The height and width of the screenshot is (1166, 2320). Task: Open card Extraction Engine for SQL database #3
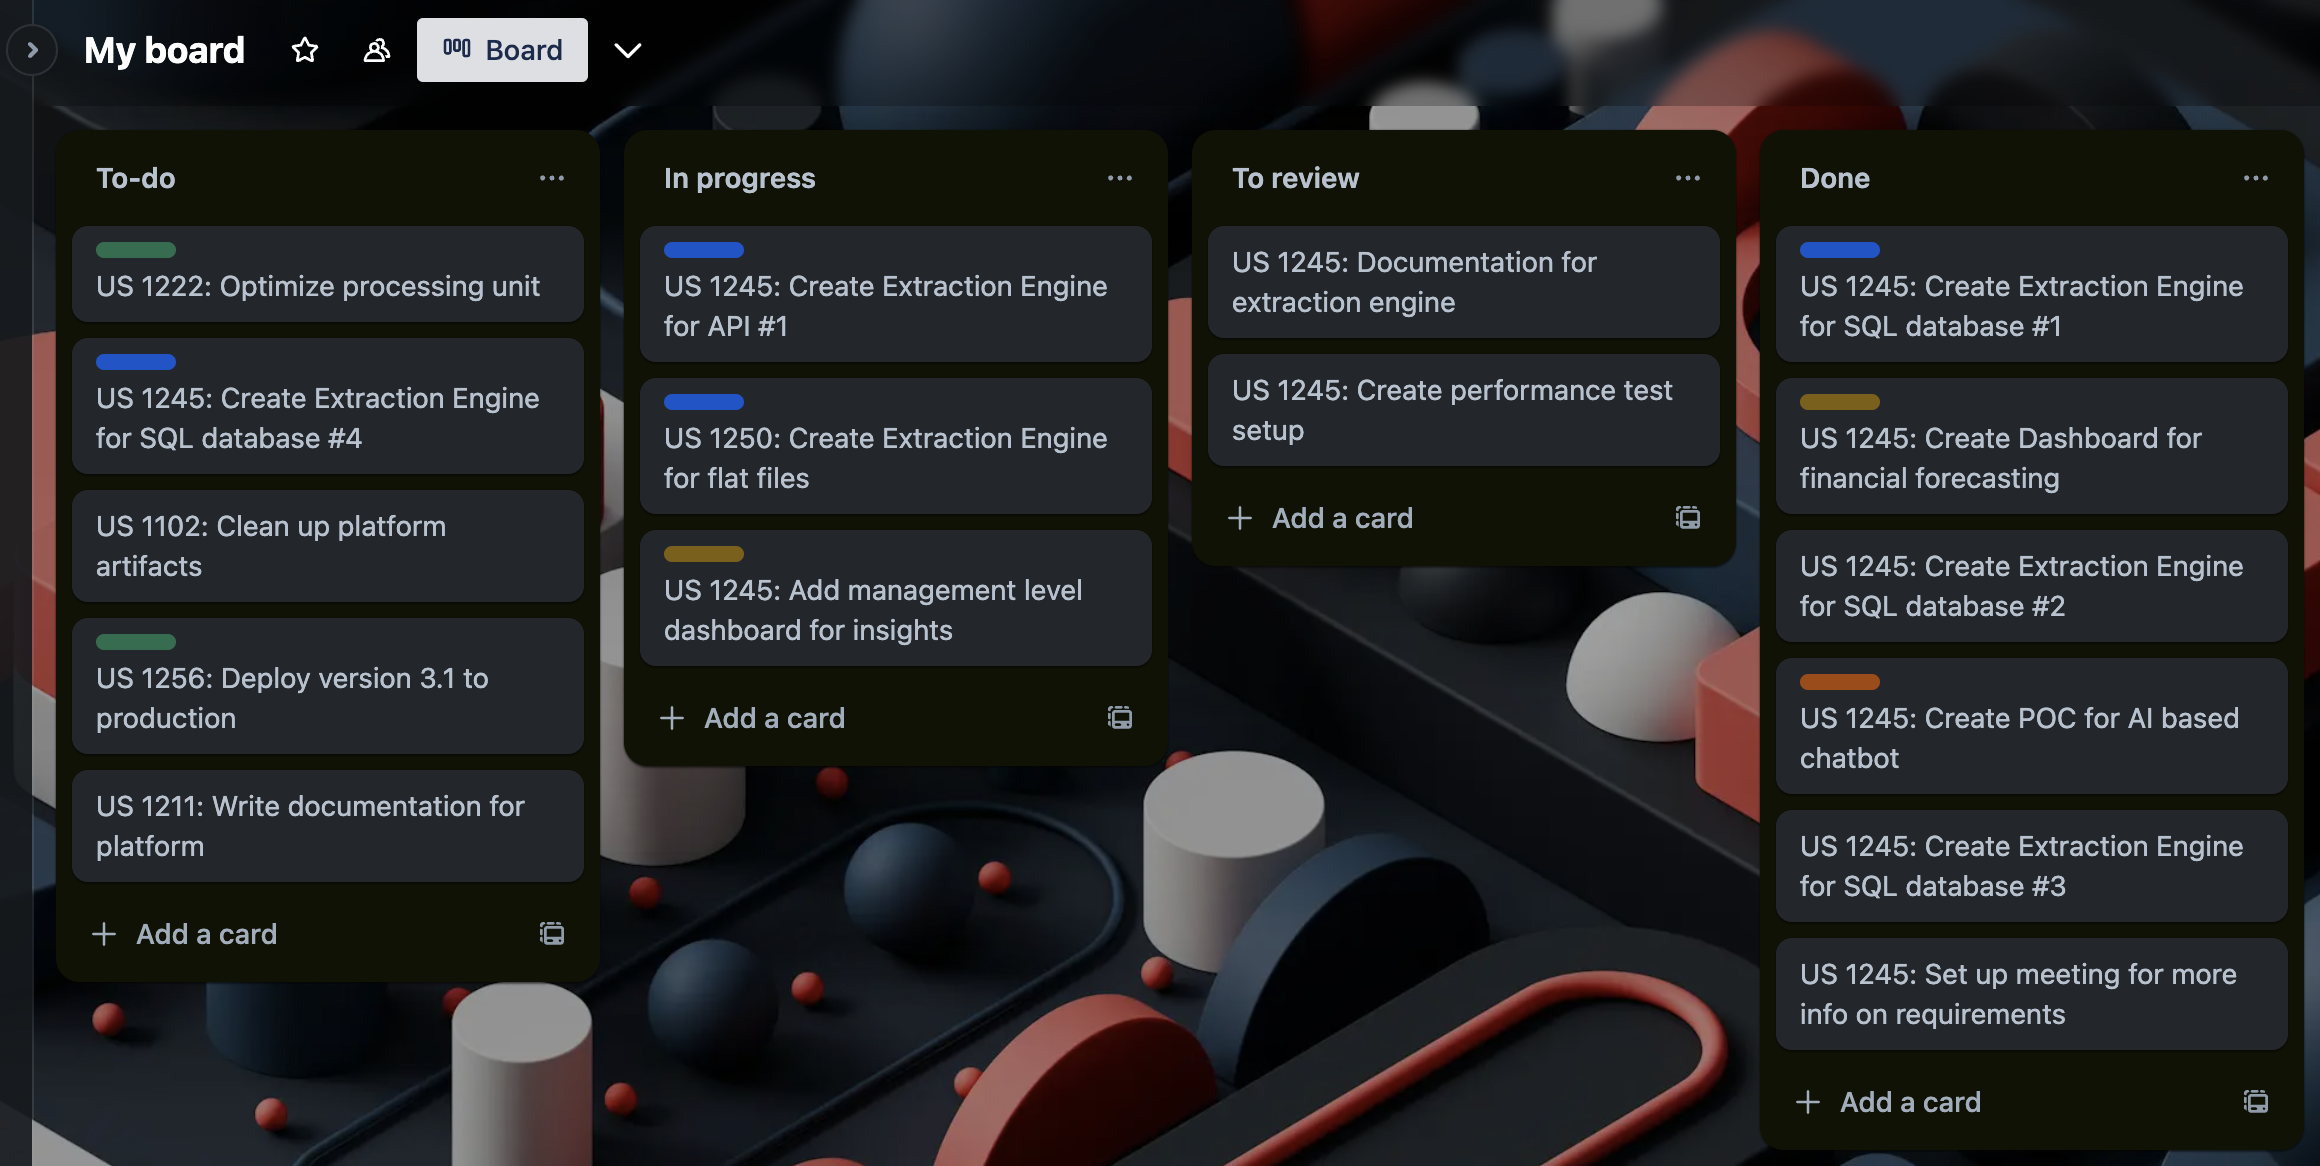pos(2032,866)
